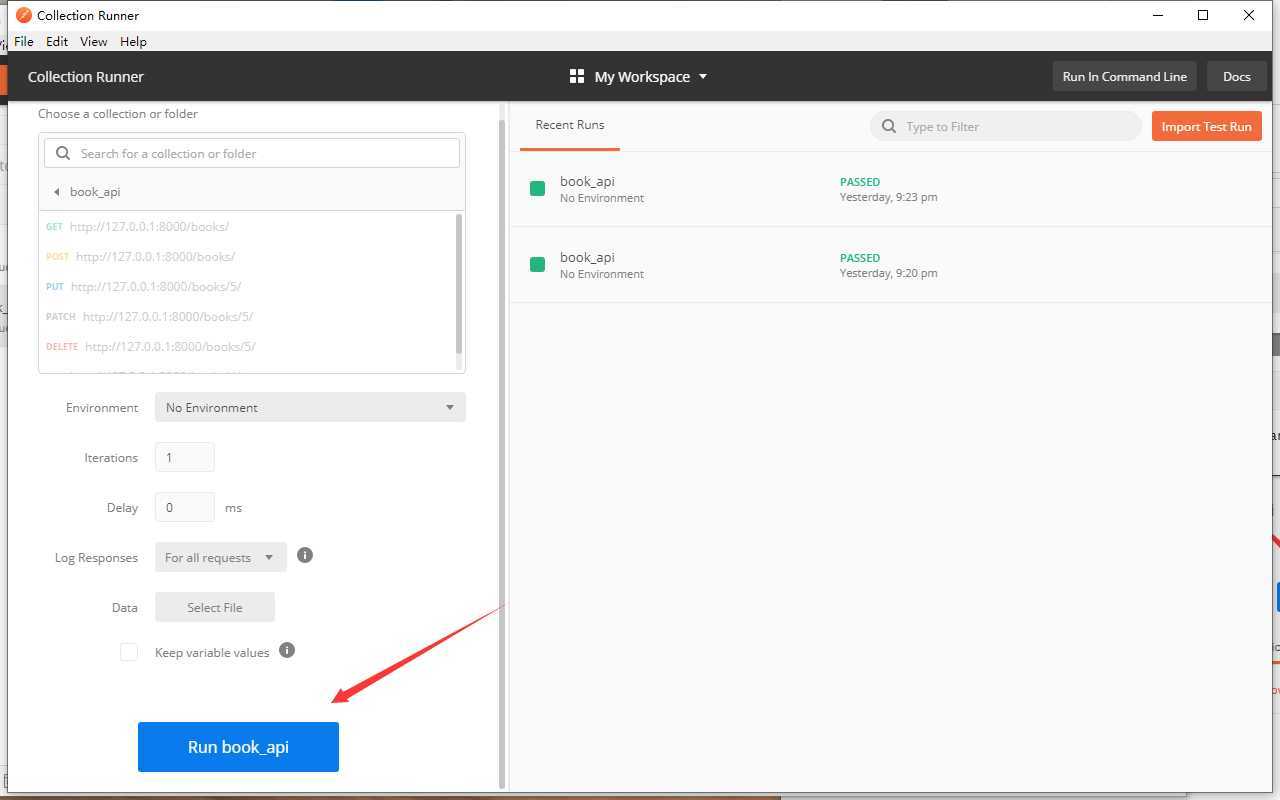Minimize the Collection Runner window
Image resolution: width=1280 pixels, height=800 pixels.
tap(1158, 15)
